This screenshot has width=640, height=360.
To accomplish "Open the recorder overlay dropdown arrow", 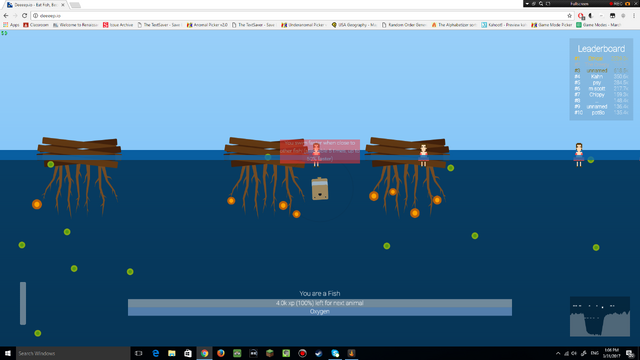I will (x=527, y=3).
